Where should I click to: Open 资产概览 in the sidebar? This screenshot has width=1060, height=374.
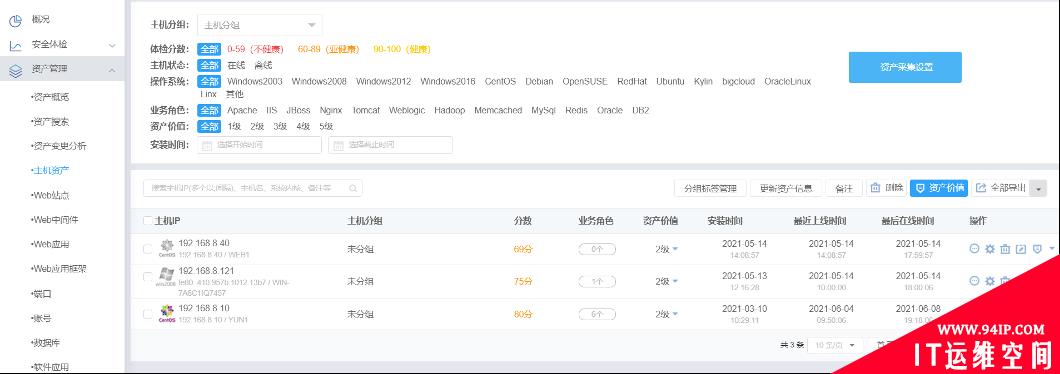pyautogui.click(x=50, y=97)
